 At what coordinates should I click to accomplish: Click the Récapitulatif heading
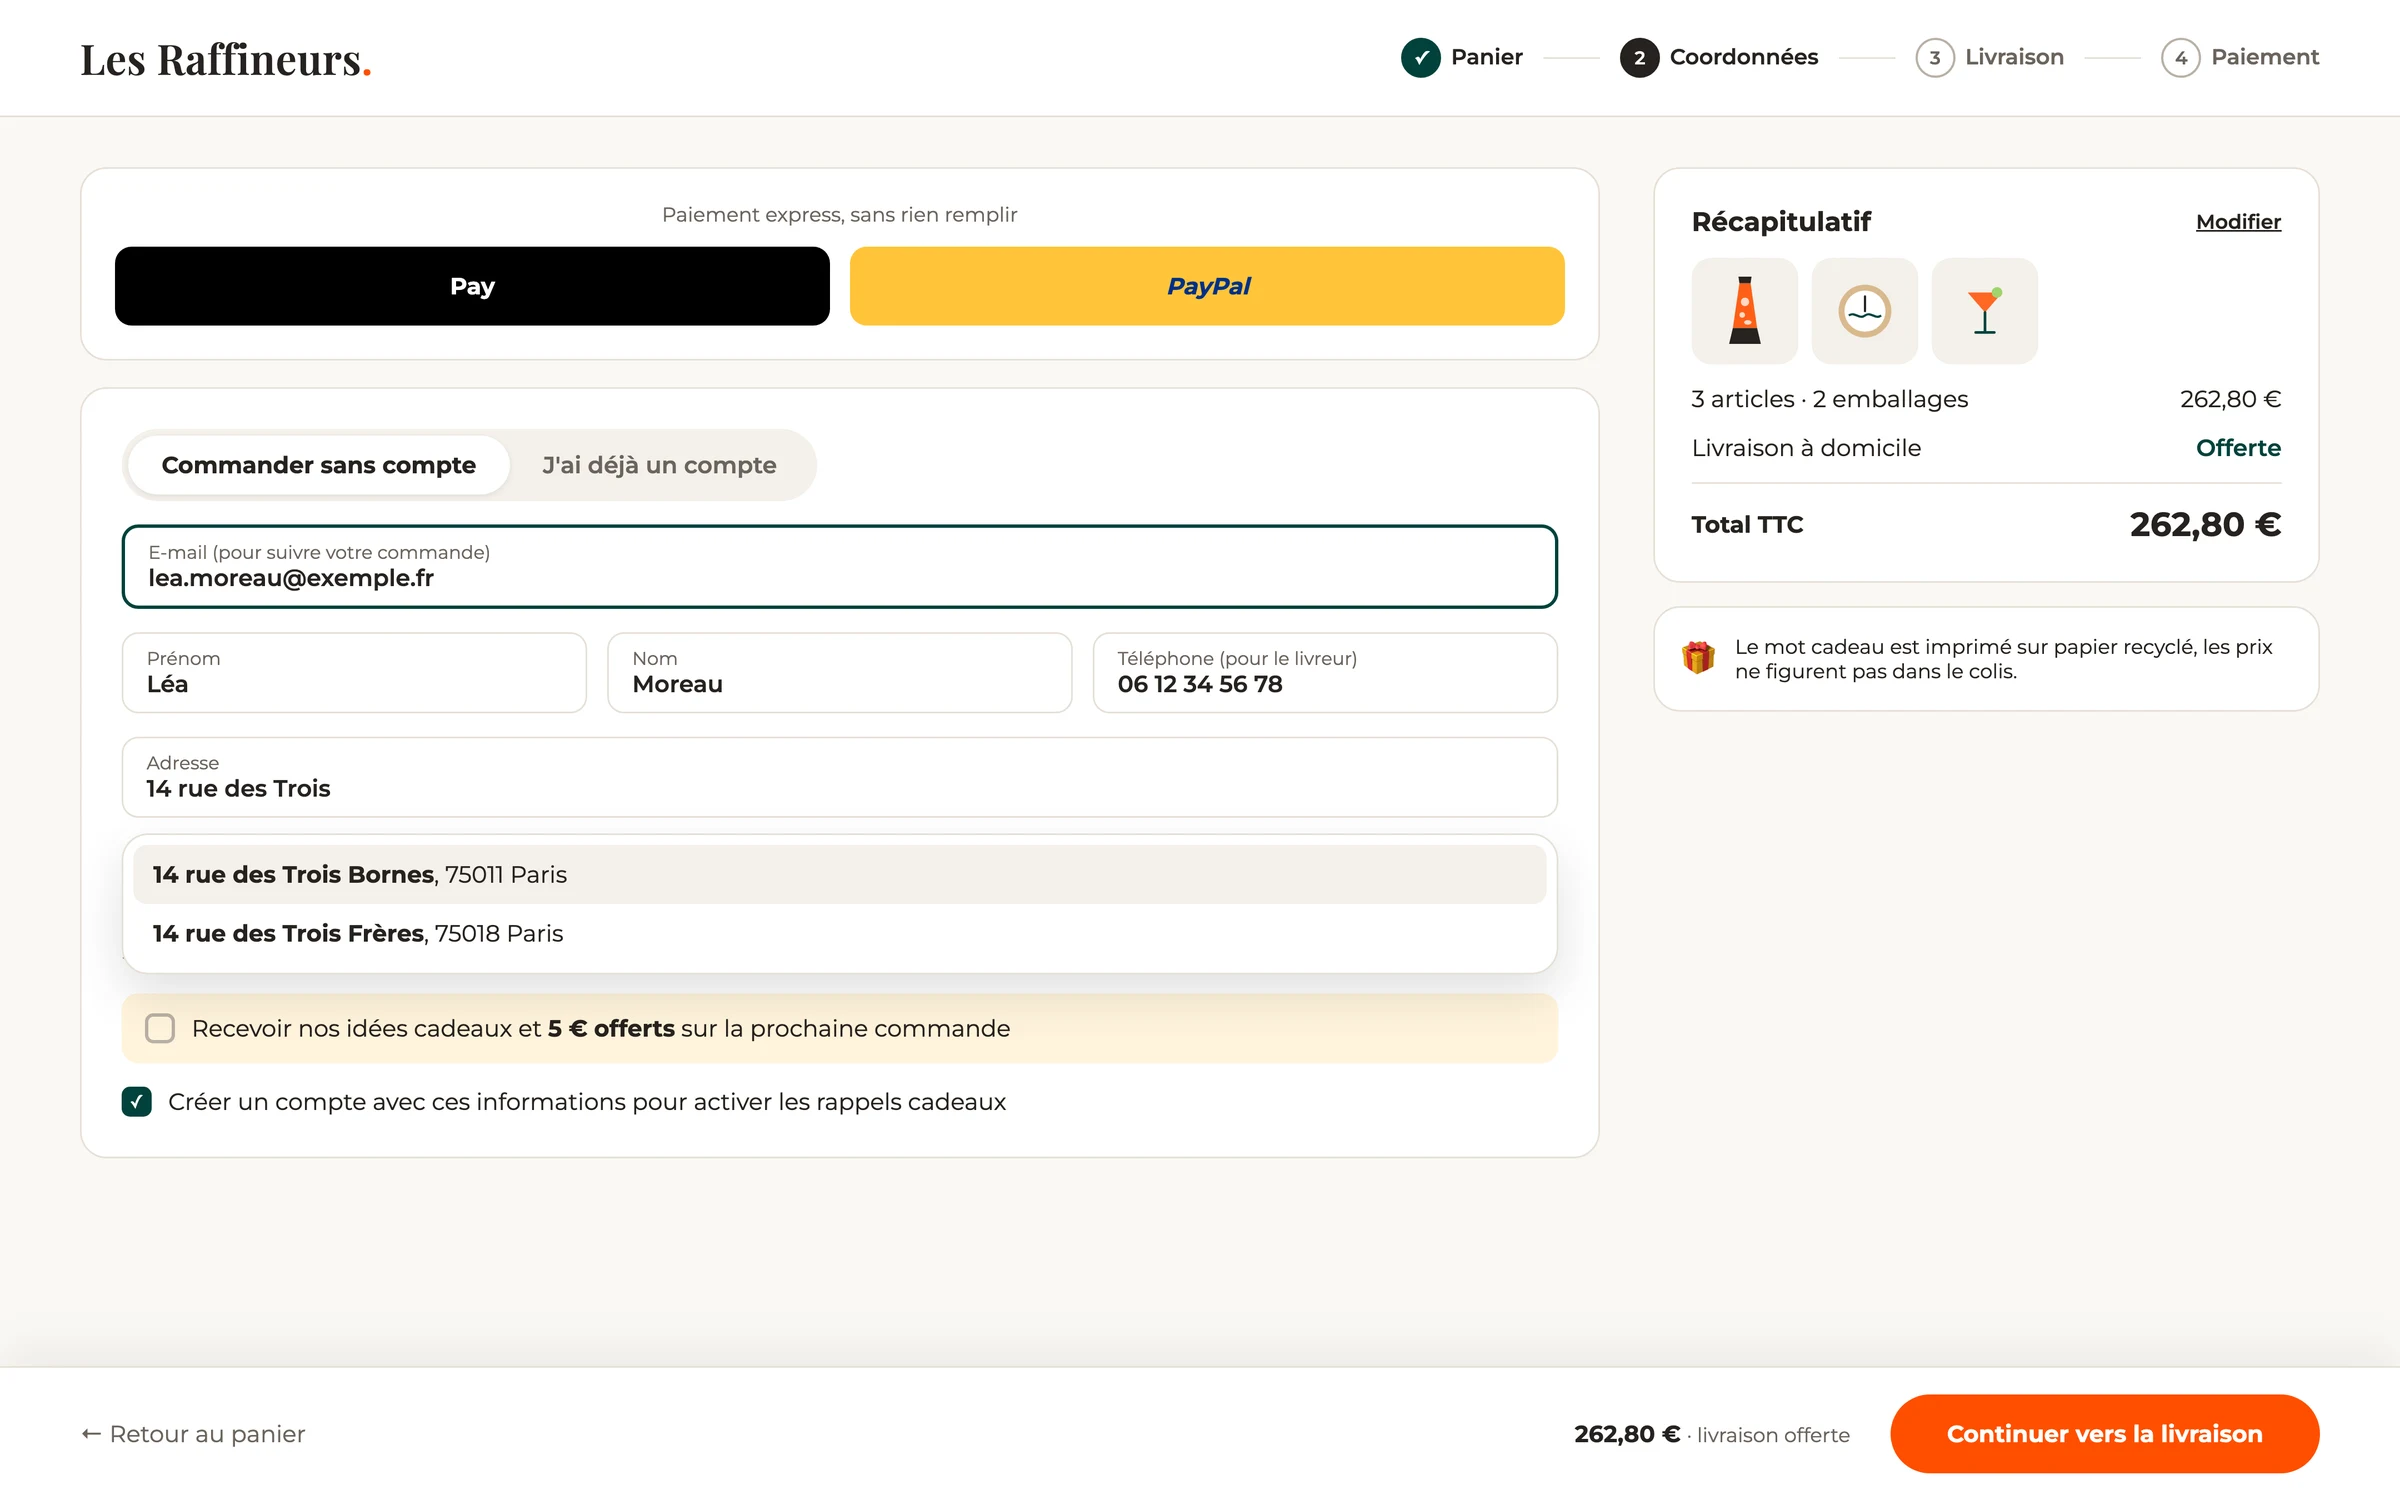pos(1781,222)
